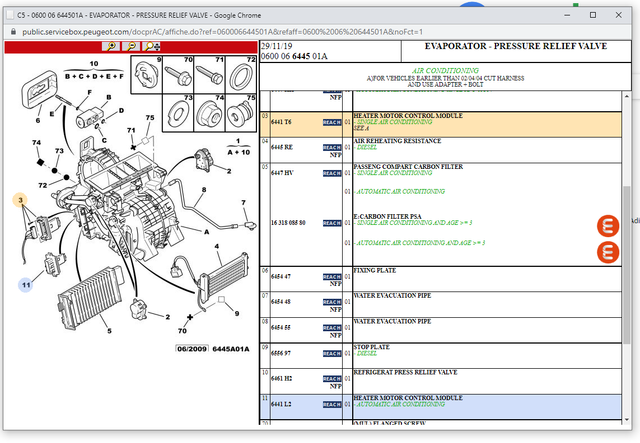Click the REACH badge for 6445 RE
The height and width of the screenshot is (443, 640).
pyautogui.click(x=332, y=147)
